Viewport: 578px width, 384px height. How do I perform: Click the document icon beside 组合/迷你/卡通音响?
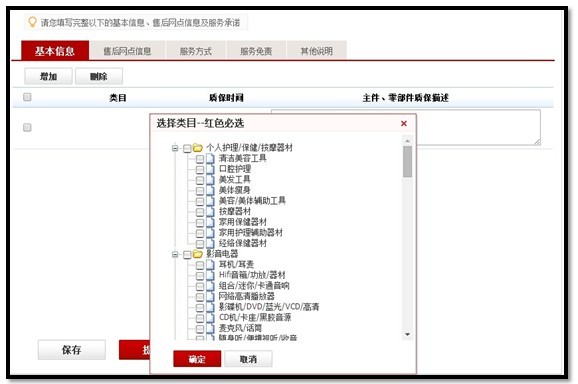click(210, 286)
